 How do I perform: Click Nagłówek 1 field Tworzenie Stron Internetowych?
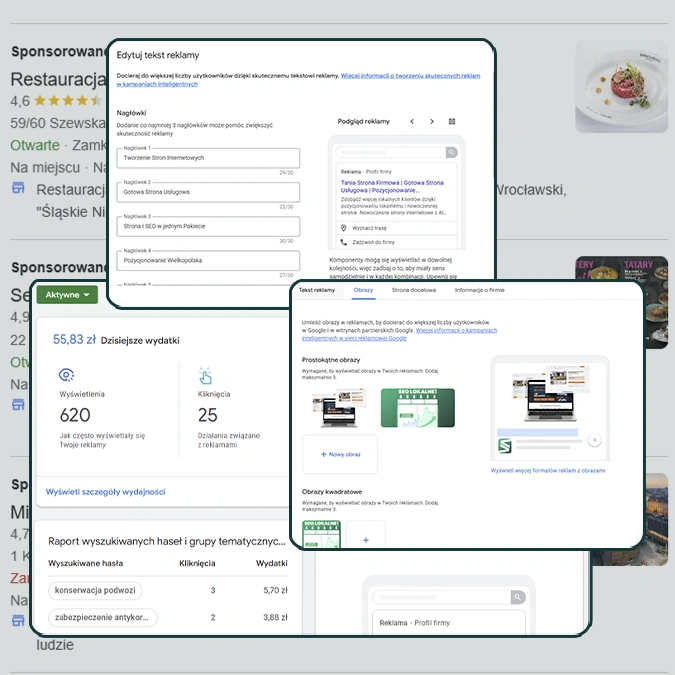tap(208, 158)
